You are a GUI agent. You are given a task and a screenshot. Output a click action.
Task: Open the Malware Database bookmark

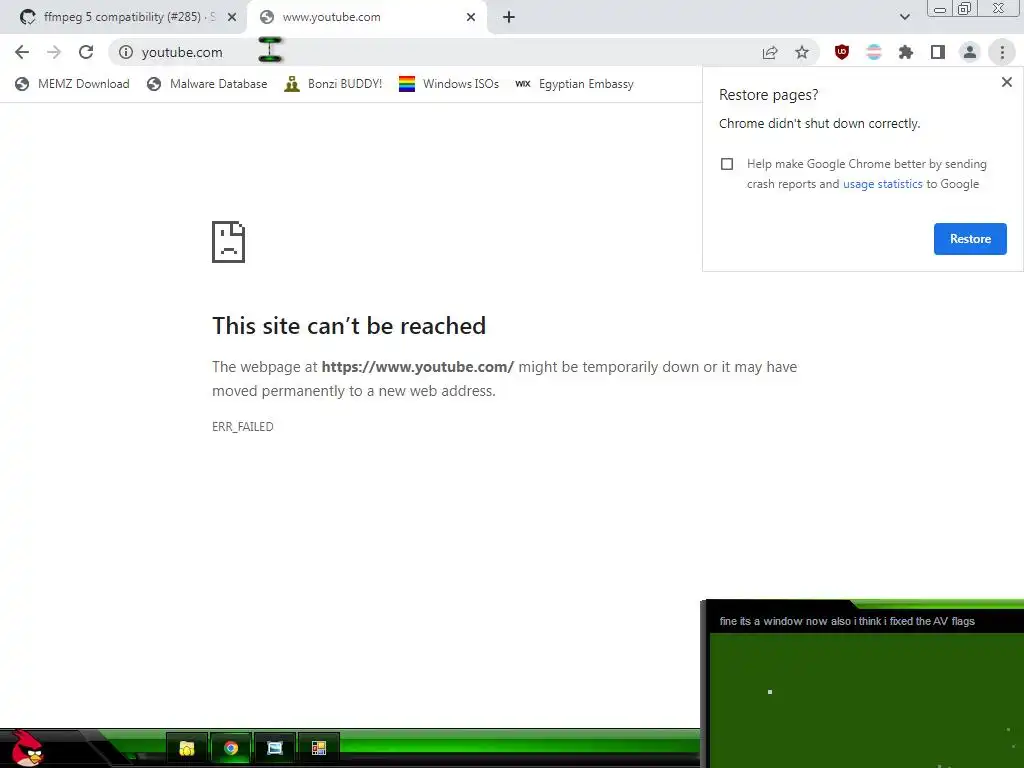[208, 84]
